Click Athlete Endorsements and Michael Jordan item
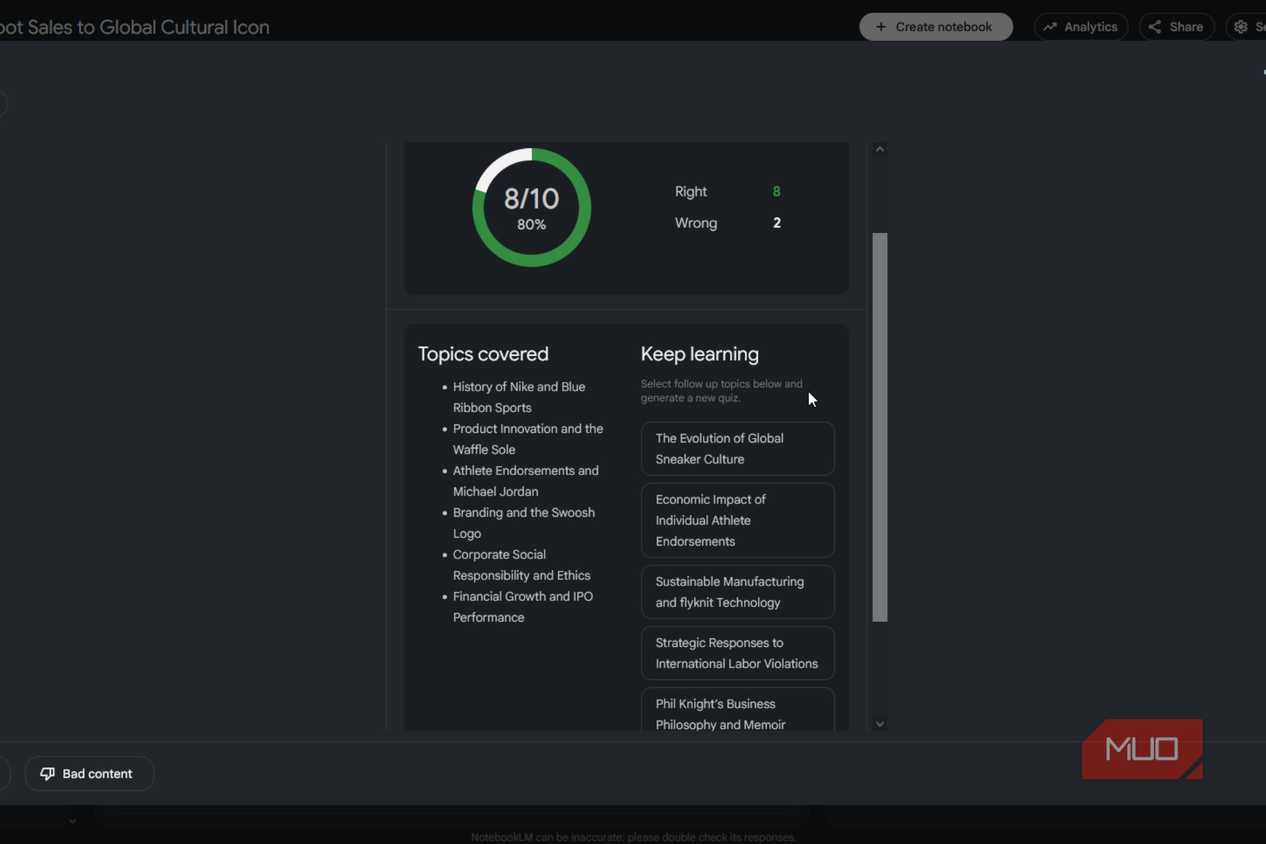The height and width of the screenshot is (844, 1266). pos(526,481)
